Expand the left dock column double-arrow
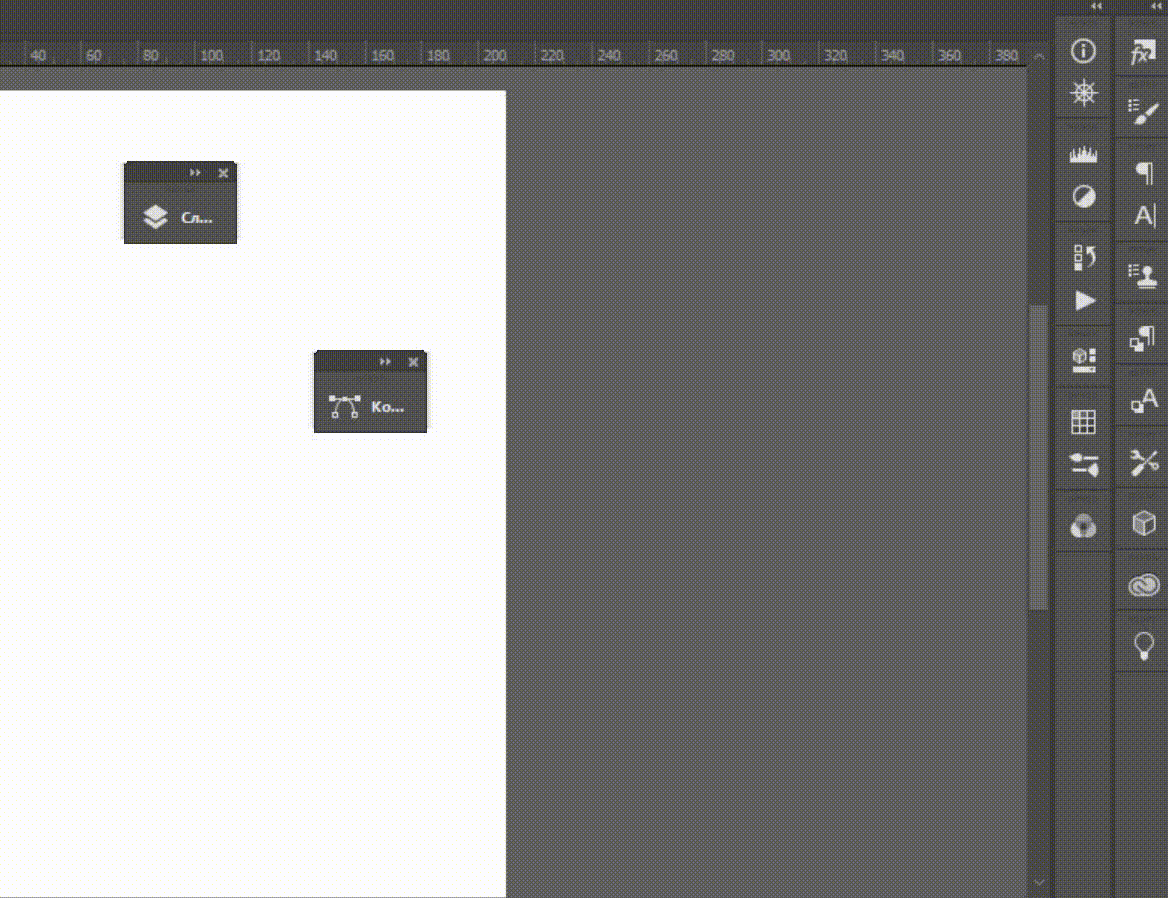1168x898 pixels. click(1096, 6)
